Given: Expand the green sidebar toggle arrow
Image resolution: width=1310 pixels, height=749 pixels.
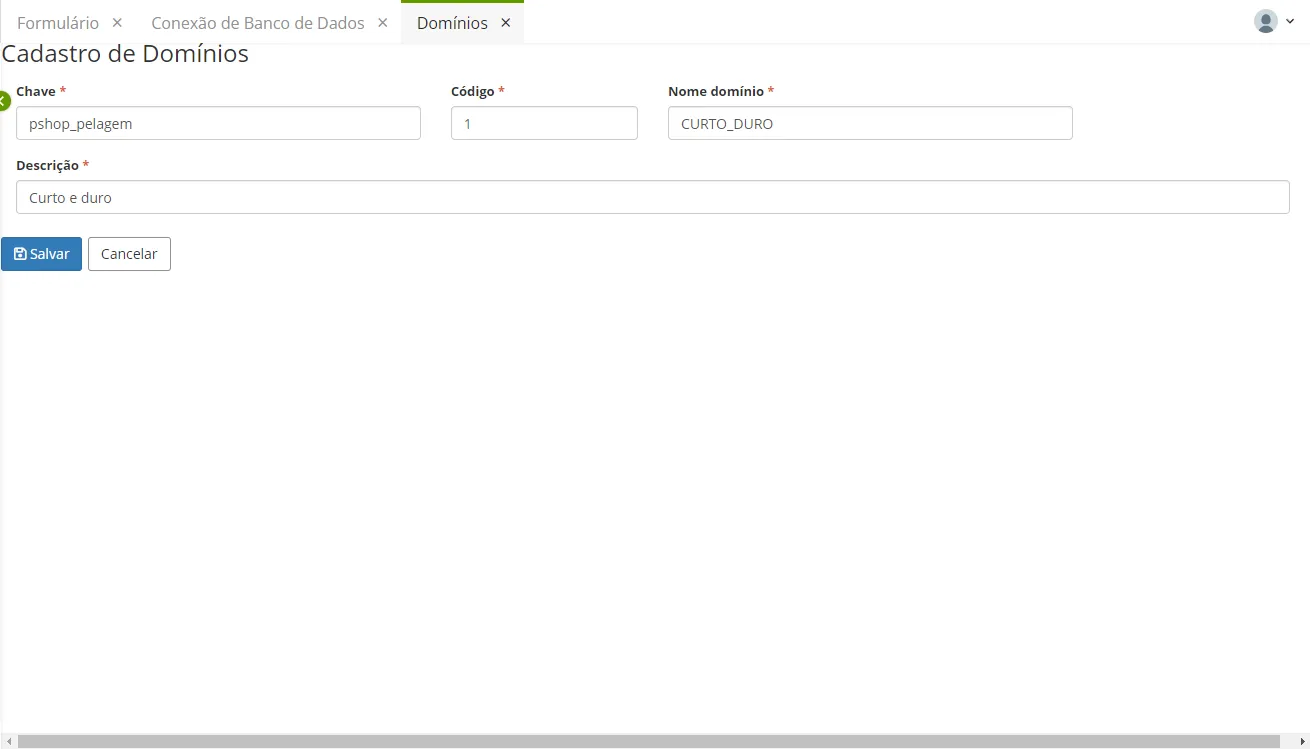Looking at the screenshot, I should point(3,100).
